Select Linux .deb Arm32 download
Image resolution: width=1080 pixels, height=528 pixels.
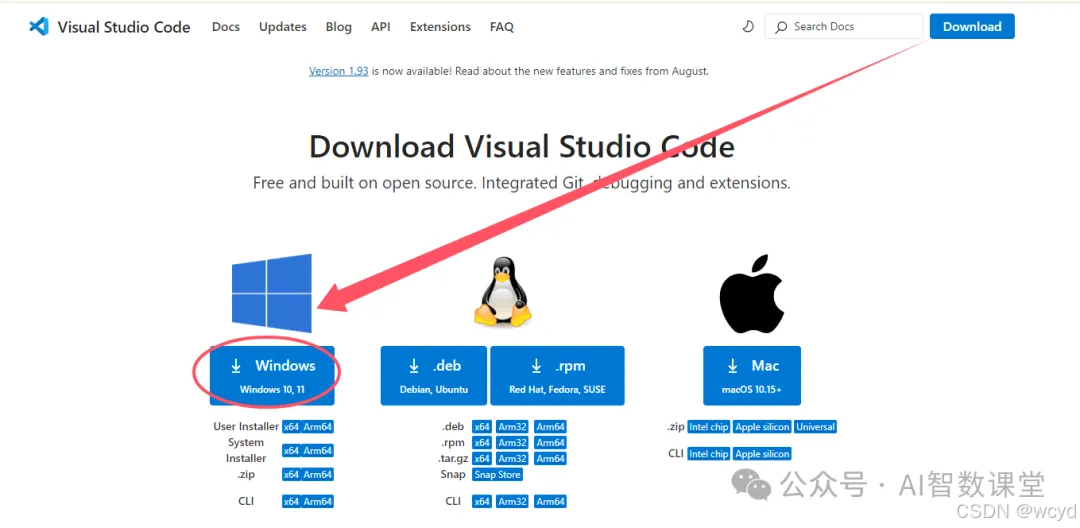[x=512, y=427]
